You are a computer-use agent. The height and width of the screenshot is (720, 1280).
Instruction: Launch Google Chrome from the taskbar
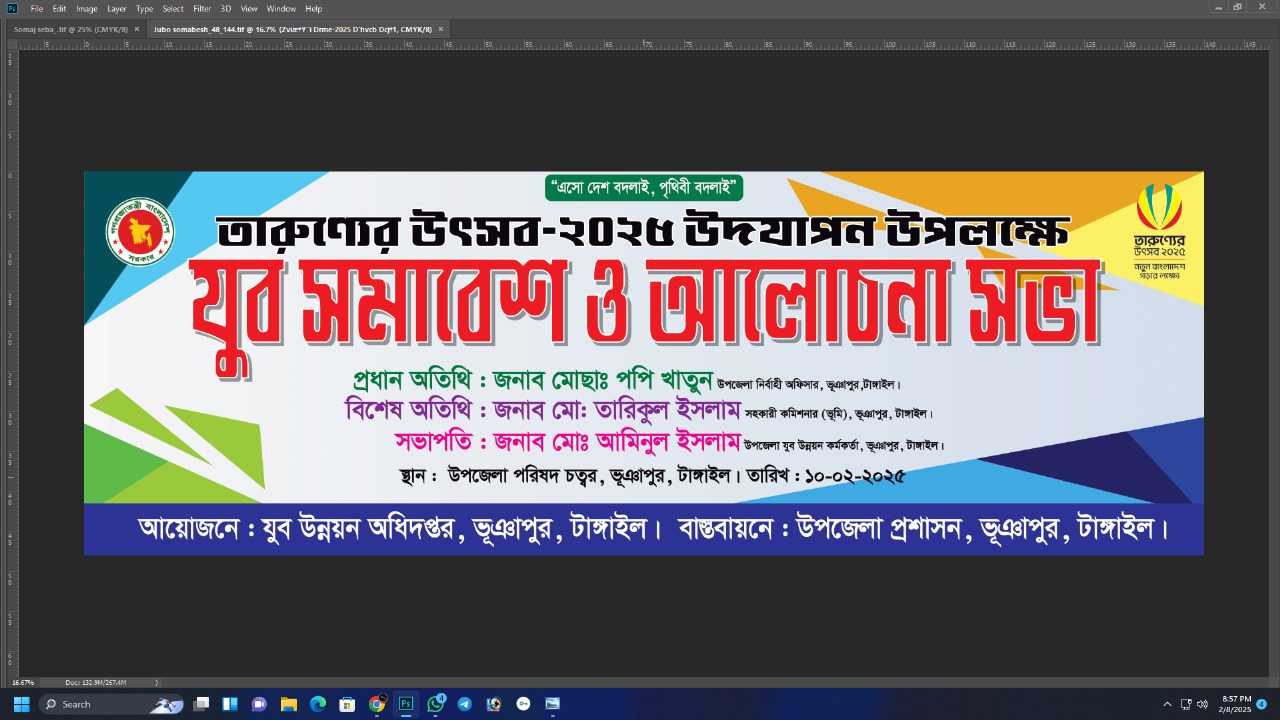pyautogui.click(x=377, y=705)
